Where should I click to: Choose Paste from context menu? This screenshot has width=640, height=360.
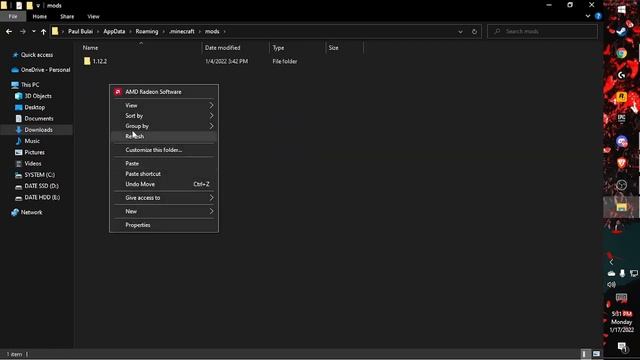tap(164, 163)
